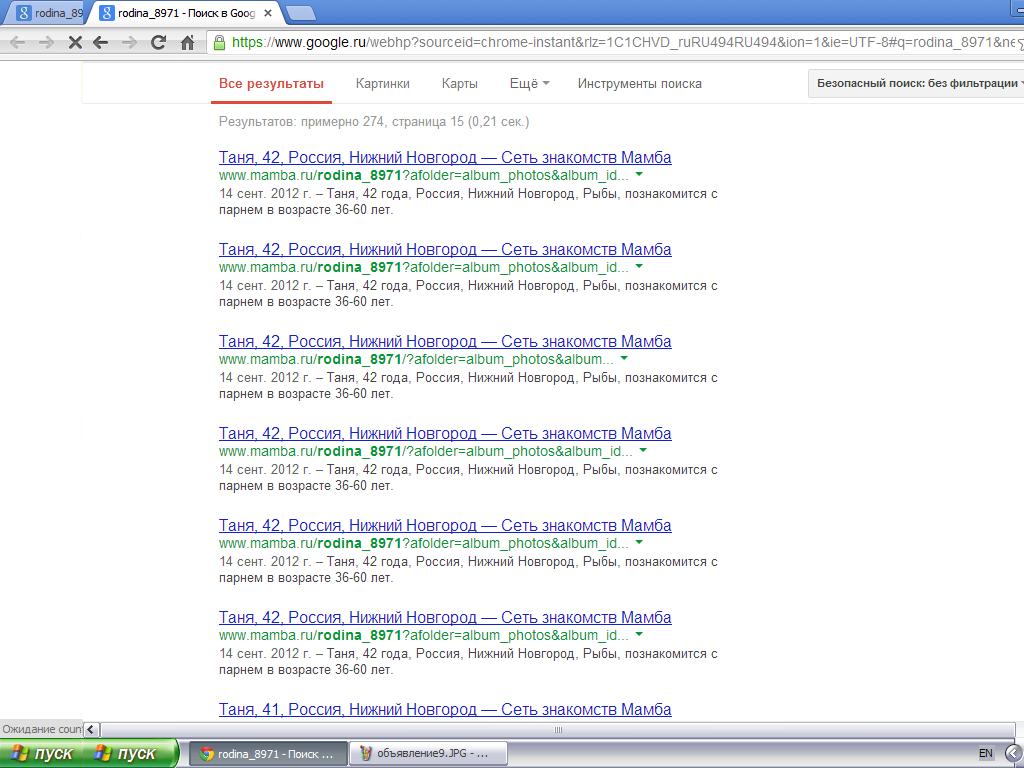Click the dark back arrow beside reload

[100, 43]
